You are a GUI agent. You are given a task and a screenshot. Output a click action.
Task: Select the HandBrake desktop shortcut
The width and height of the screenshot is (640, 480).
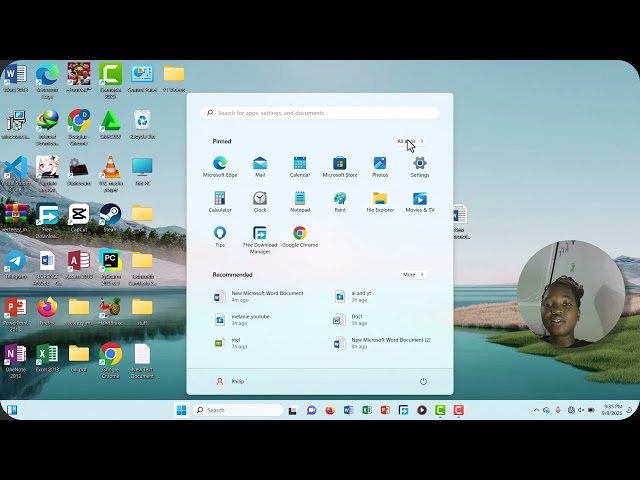click(x=110, y=311)
